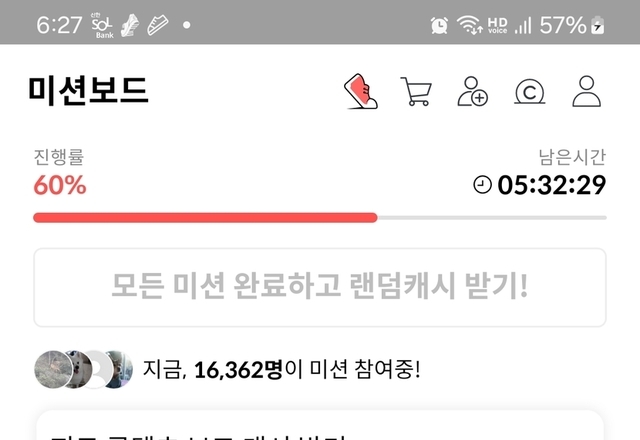640x440 pixels.
Task: Tap the battery icon in status bar
Action: tap(598, 25)
